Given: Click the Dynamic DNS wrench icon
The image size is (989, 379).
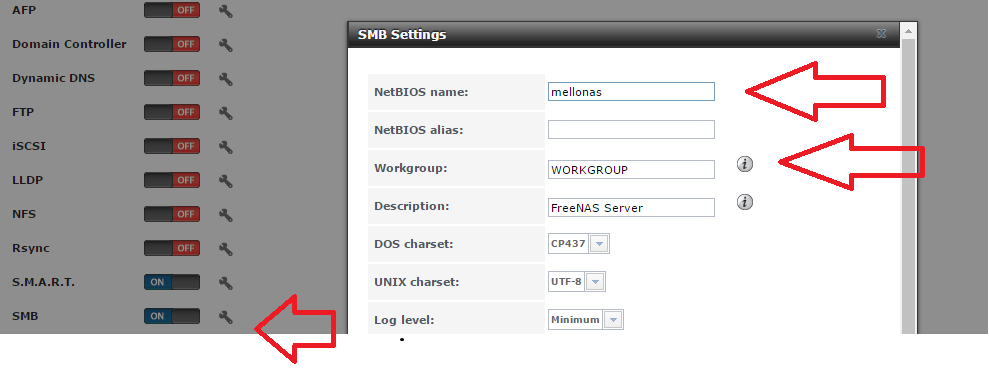Looking at the screenshot, I should click(226, 79).
